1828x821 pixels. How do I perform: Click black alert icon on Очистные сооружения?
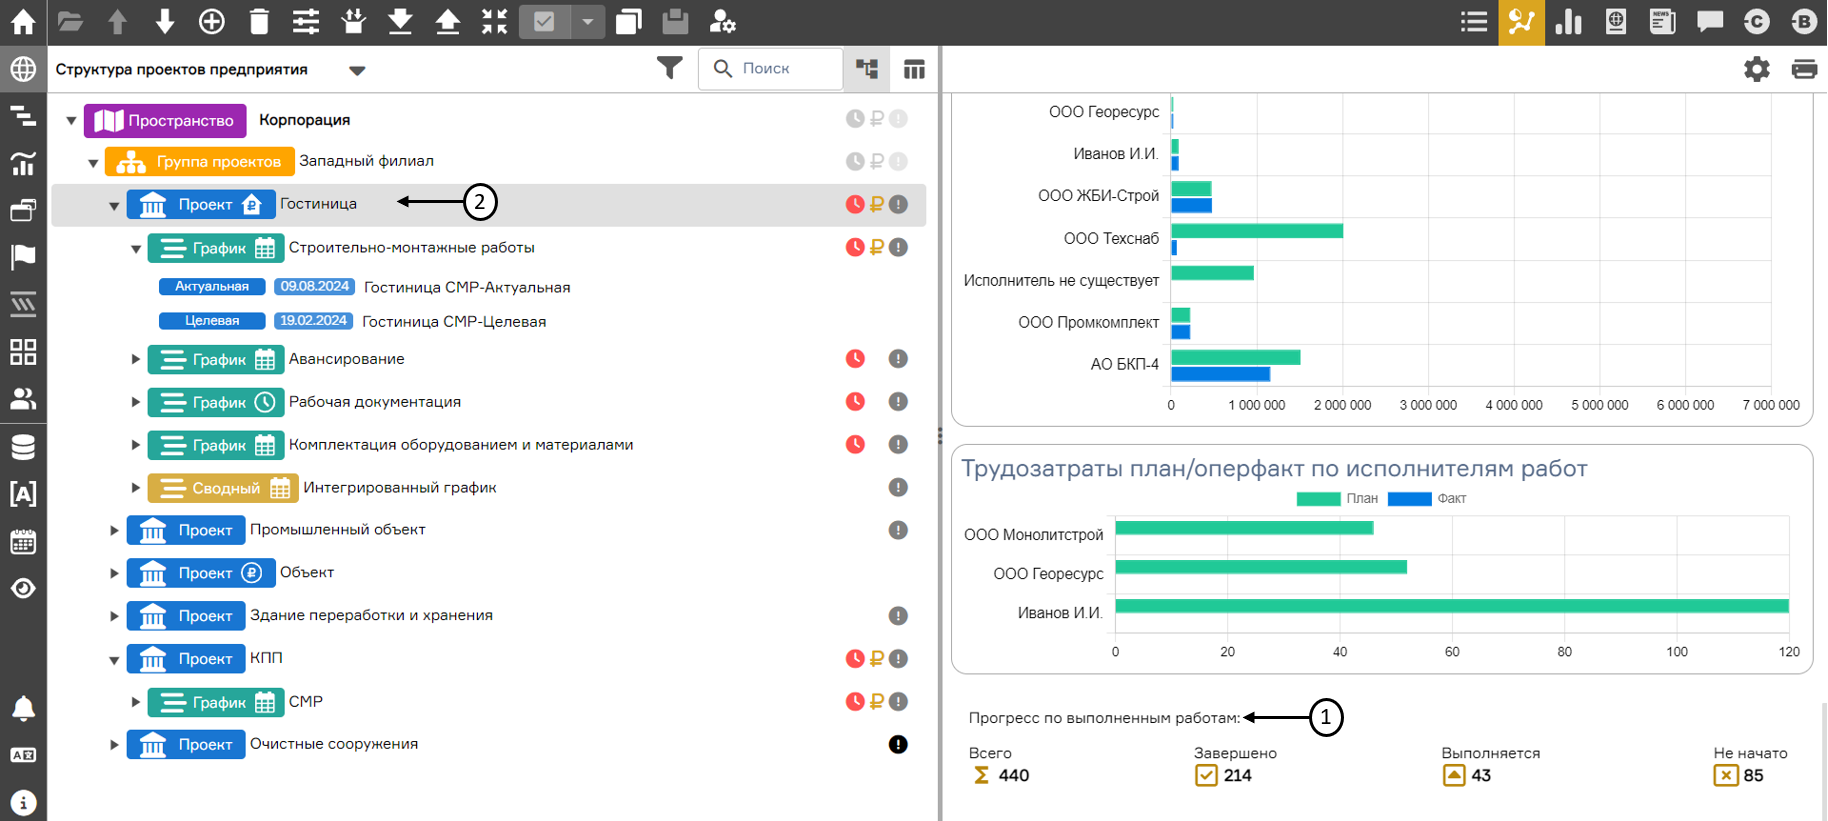tap(898, 744)
